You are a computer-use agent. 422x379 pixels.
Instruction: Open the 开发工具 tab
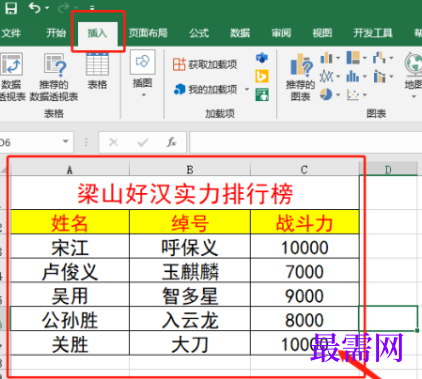373,33
